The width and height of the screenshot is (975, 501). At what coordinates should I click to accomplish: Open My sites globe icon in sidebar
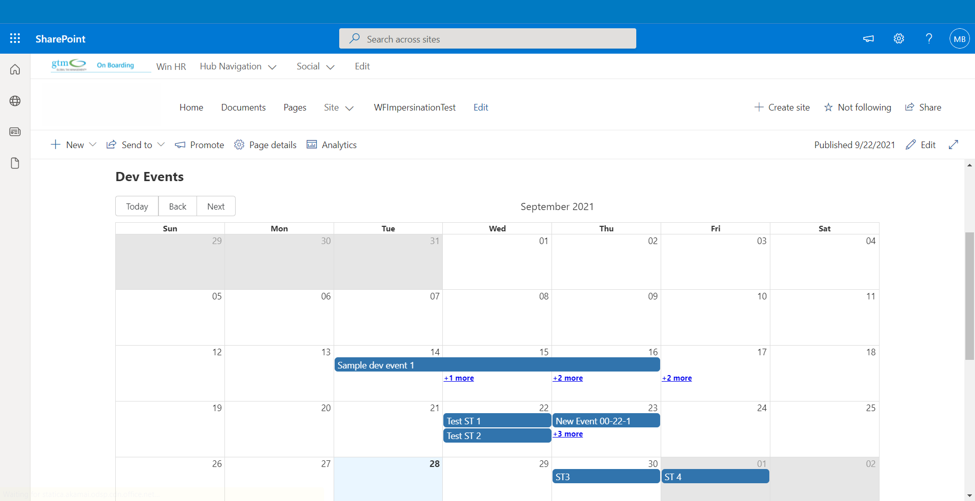tap(15, 101)
